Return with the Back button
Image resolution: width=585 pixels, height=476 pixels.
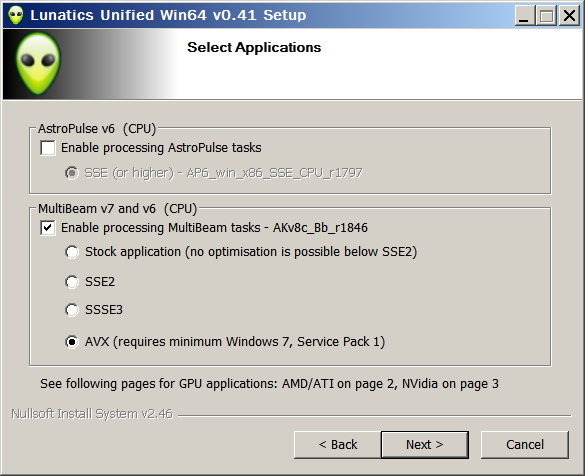coord(338,445)
